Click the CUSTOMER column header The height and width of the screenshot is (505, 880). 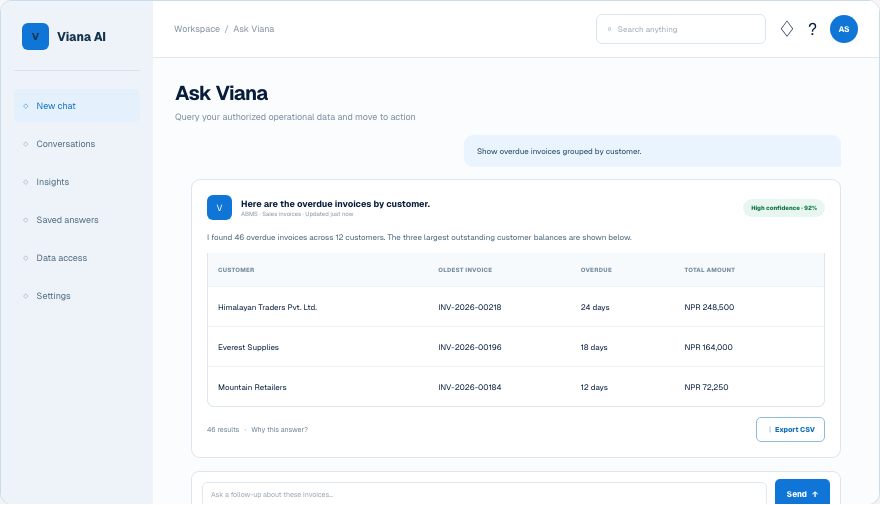[x=236, y=270]
